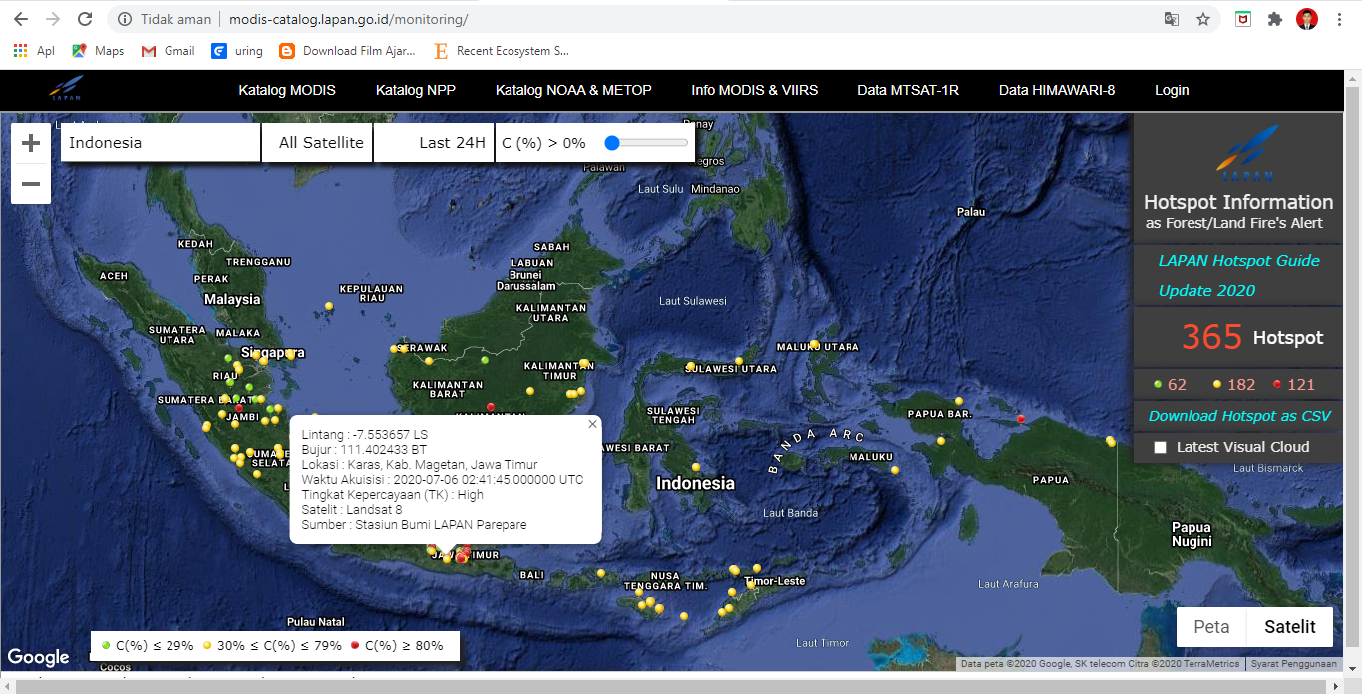
Task: Click the red hotspot above Kalimantan Barat label
Action: tap(490, 406)
